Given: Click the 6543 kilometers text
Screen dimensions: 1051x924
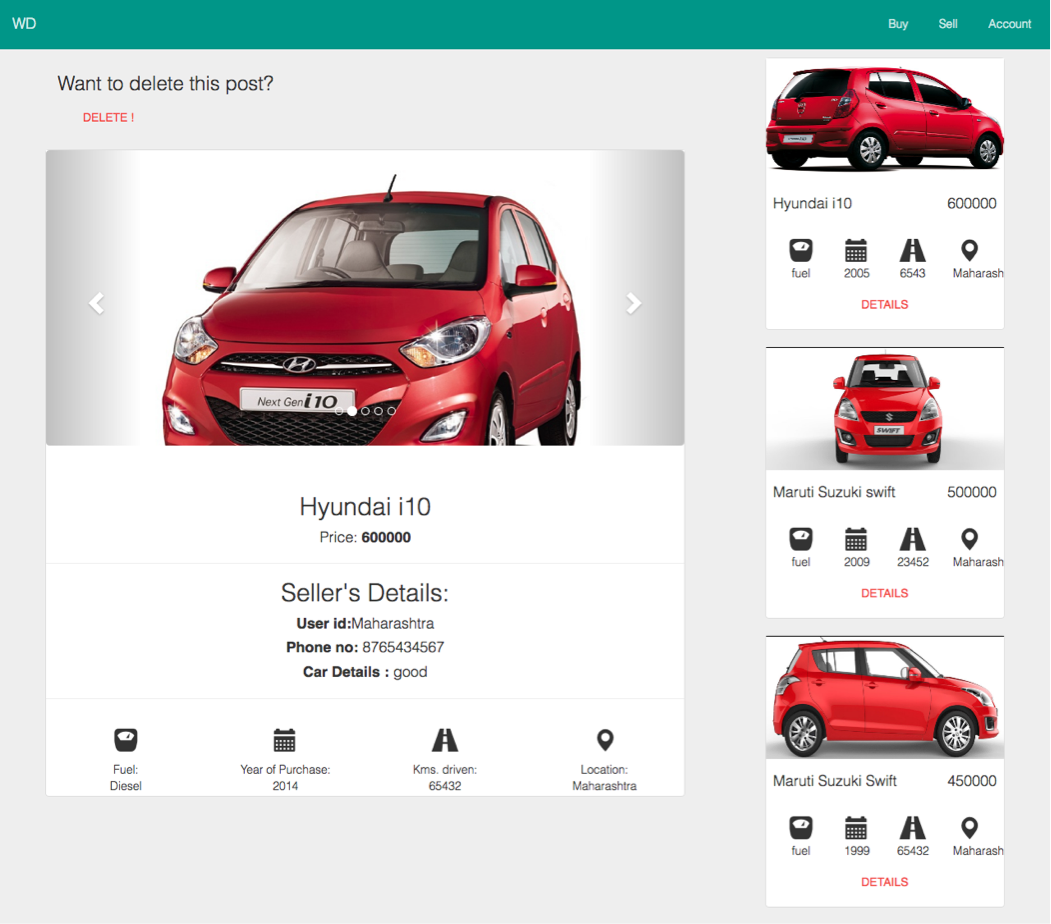Looking at the screenshot, I should (x=912, y=273).
